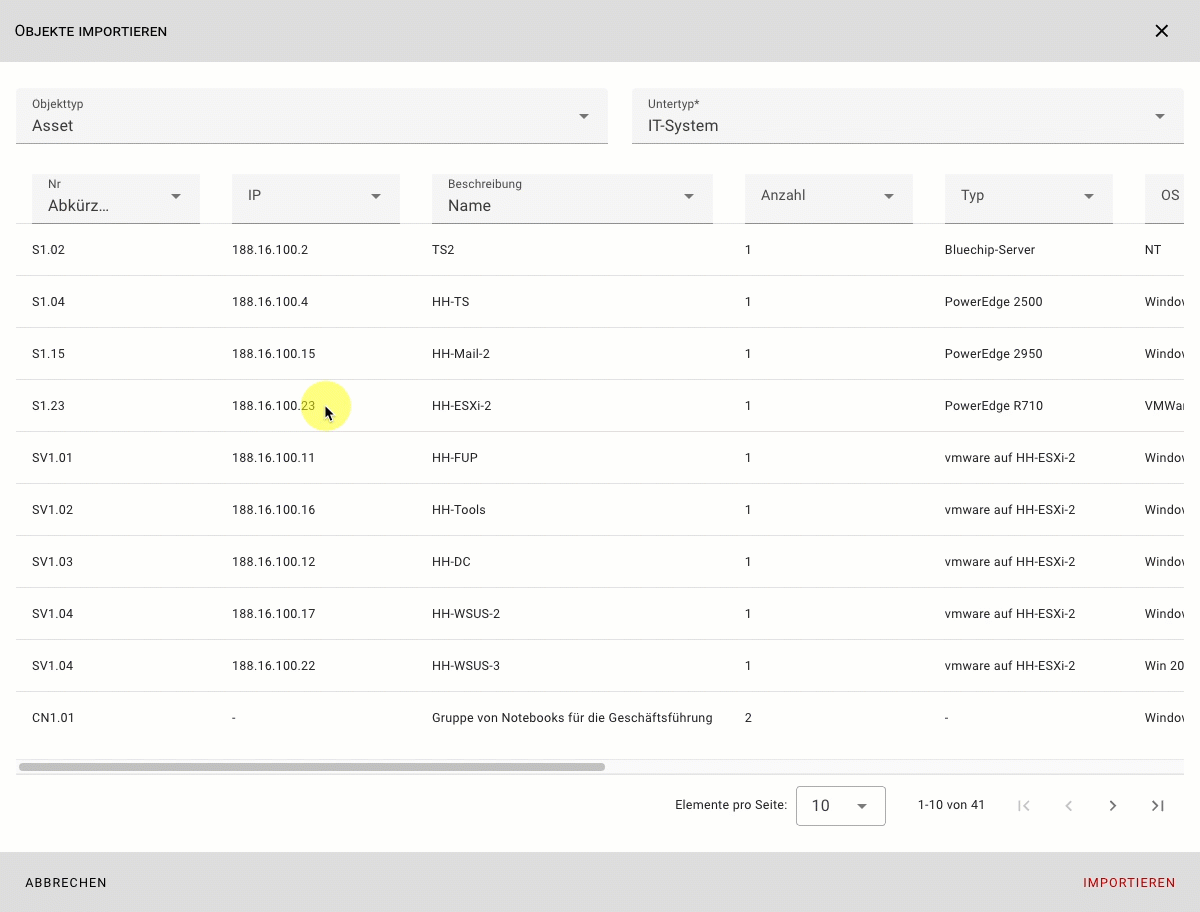Go to previous page arrow
Image resolution: width=1200 pixels, height=912 pixels.
pos(1068,806)
